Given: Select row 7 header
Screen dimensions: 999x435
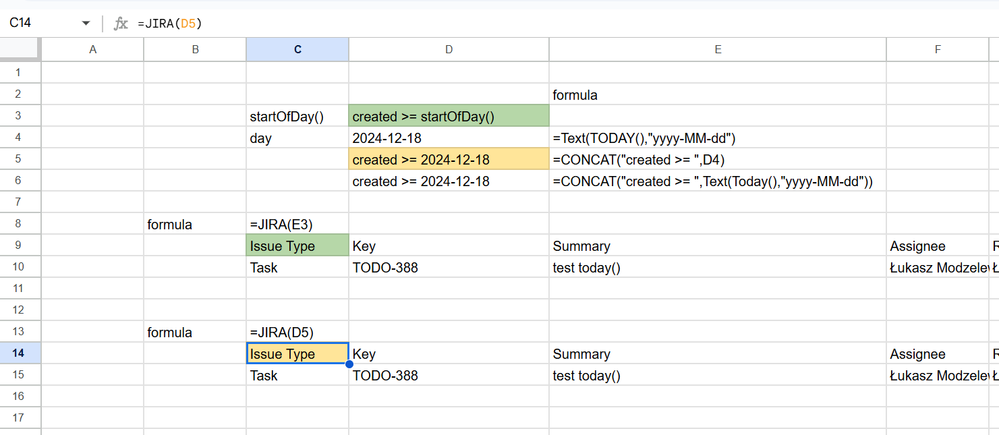Looking at the screenshot, I should coord(20,203).
